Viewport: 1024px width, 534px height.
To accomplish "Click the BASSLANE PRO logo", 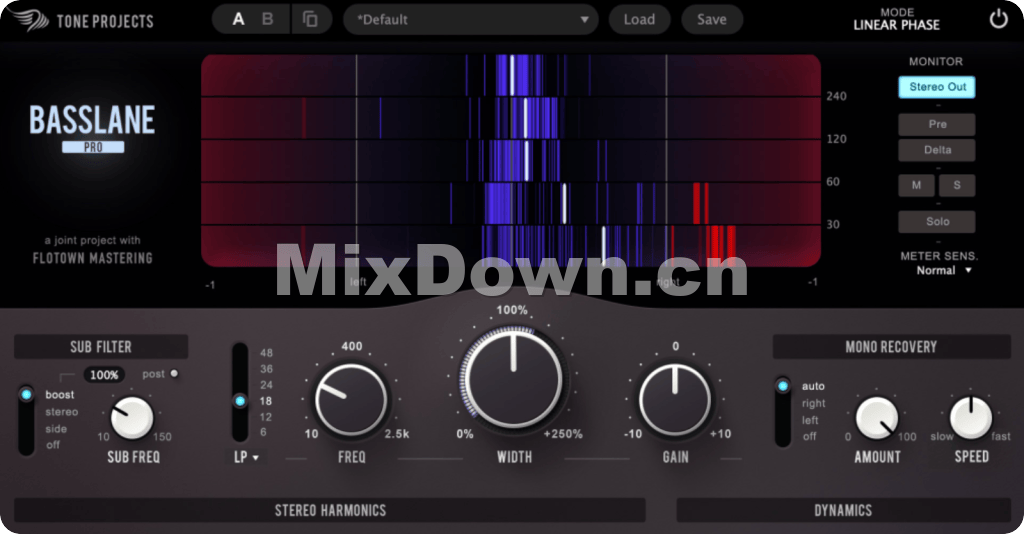I will 92,128.
